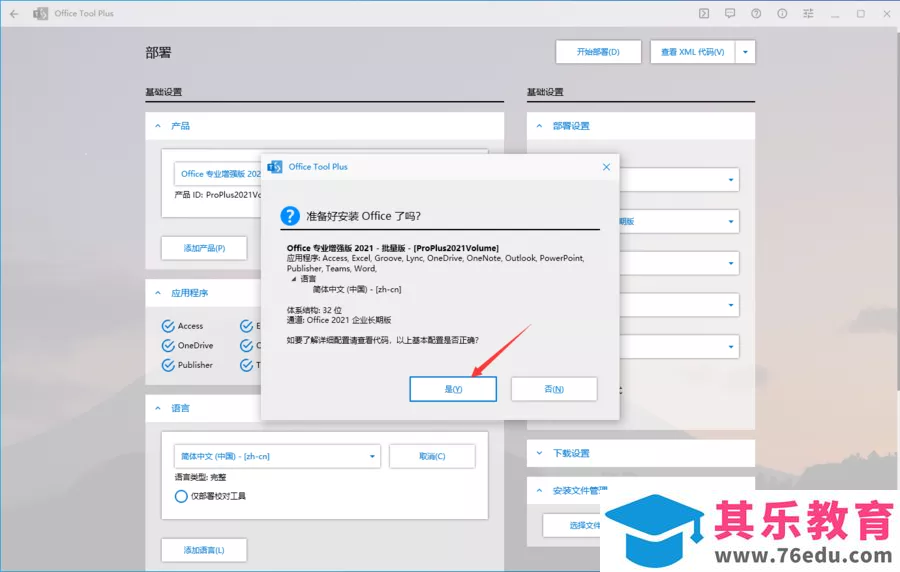900x572 pixels.
Task: Collapse the 语言 tree node in dialog
Action: [294, 279]
